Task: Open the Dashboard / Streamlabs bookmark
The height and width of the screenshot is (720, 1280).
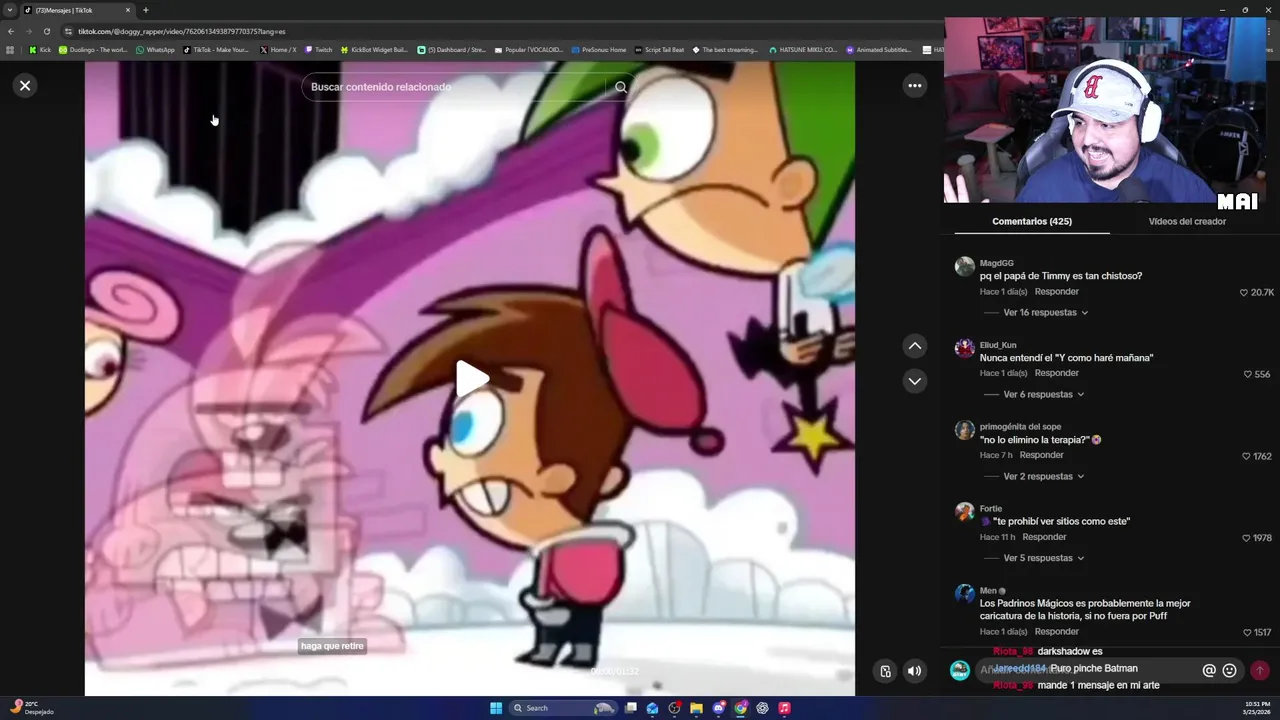Action: (451, 50)
